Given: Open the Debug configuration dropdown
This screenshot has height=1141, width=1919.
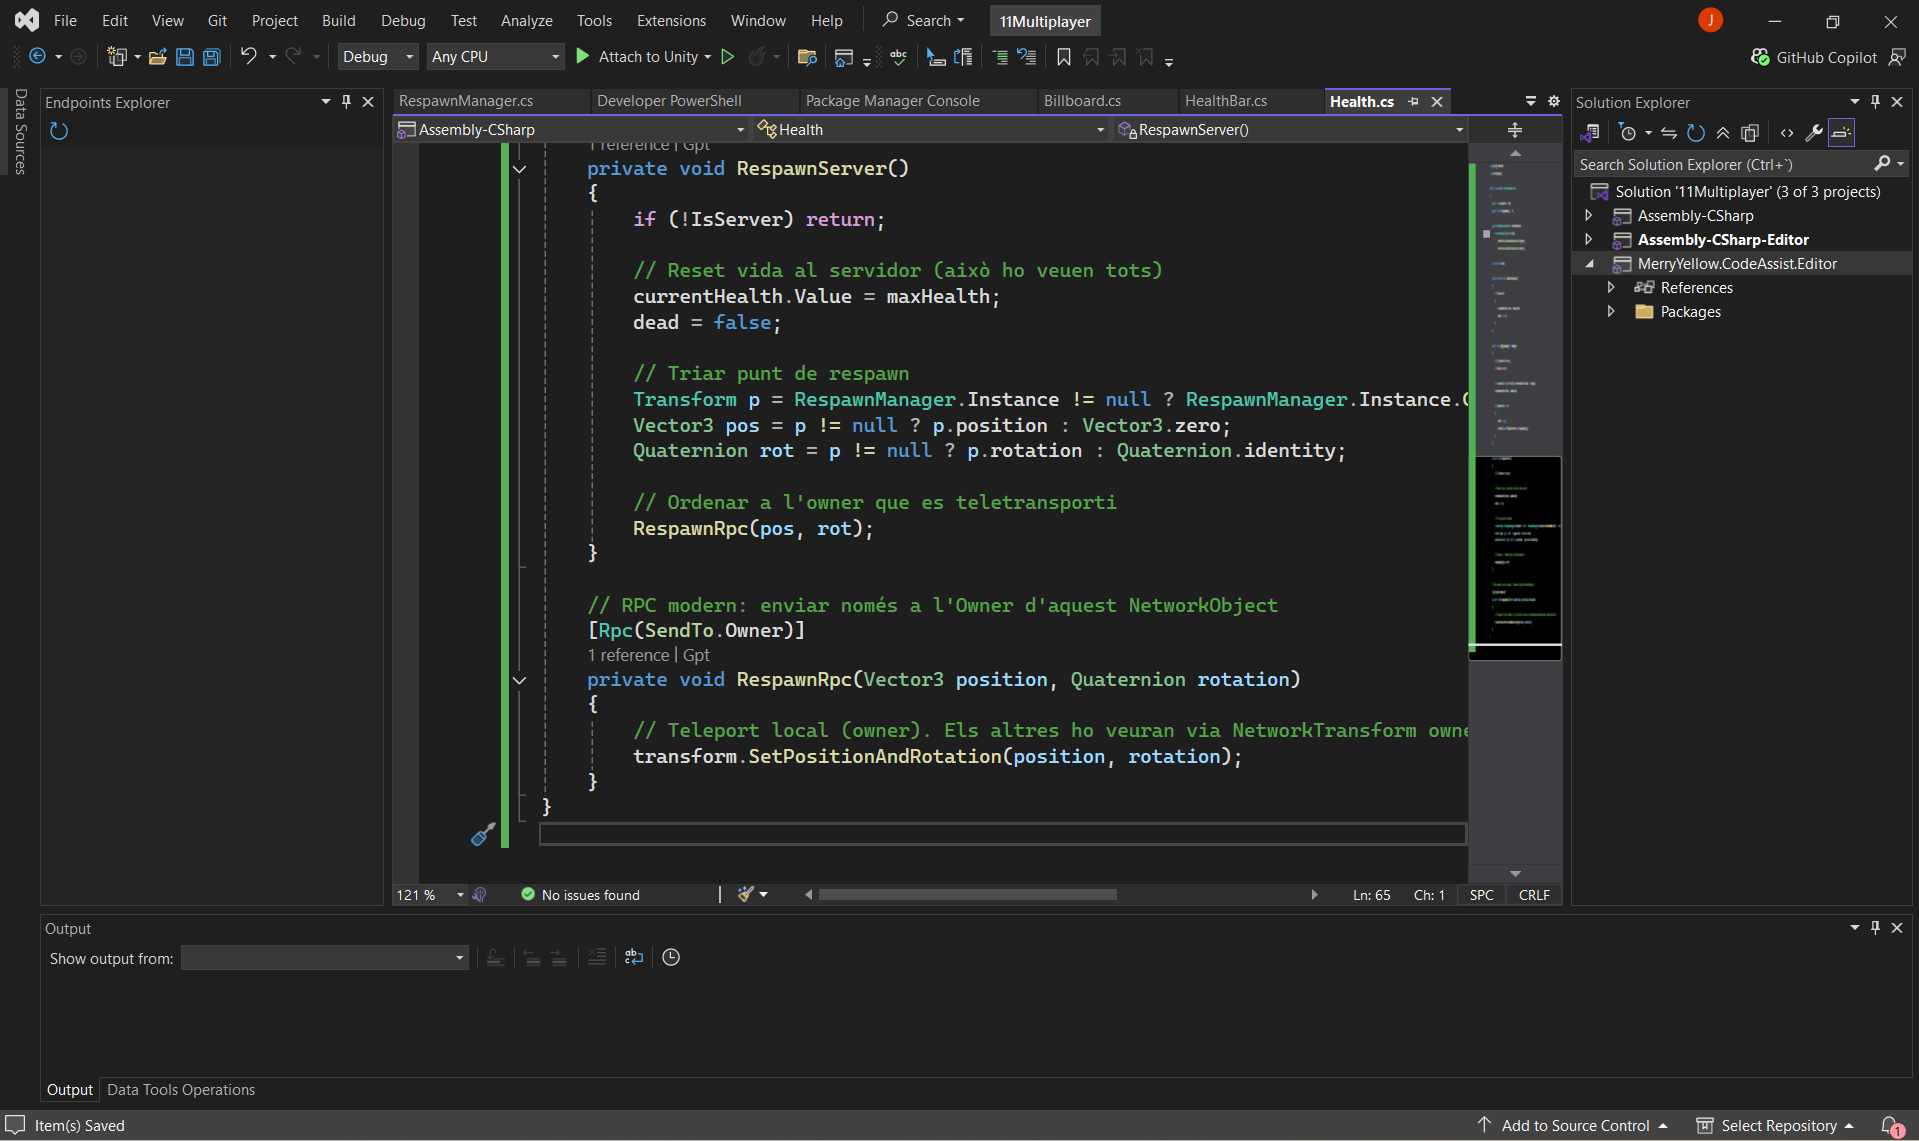Looking at the screenshot, I should (x=378, y=57).
